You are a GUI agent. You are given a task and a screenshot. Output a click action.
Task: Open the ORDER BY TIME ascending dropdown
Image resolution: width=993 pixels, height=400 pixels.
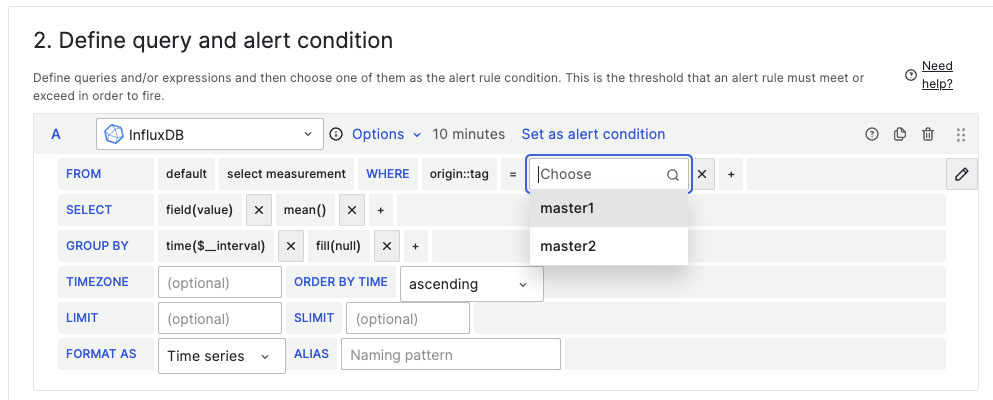471,284
